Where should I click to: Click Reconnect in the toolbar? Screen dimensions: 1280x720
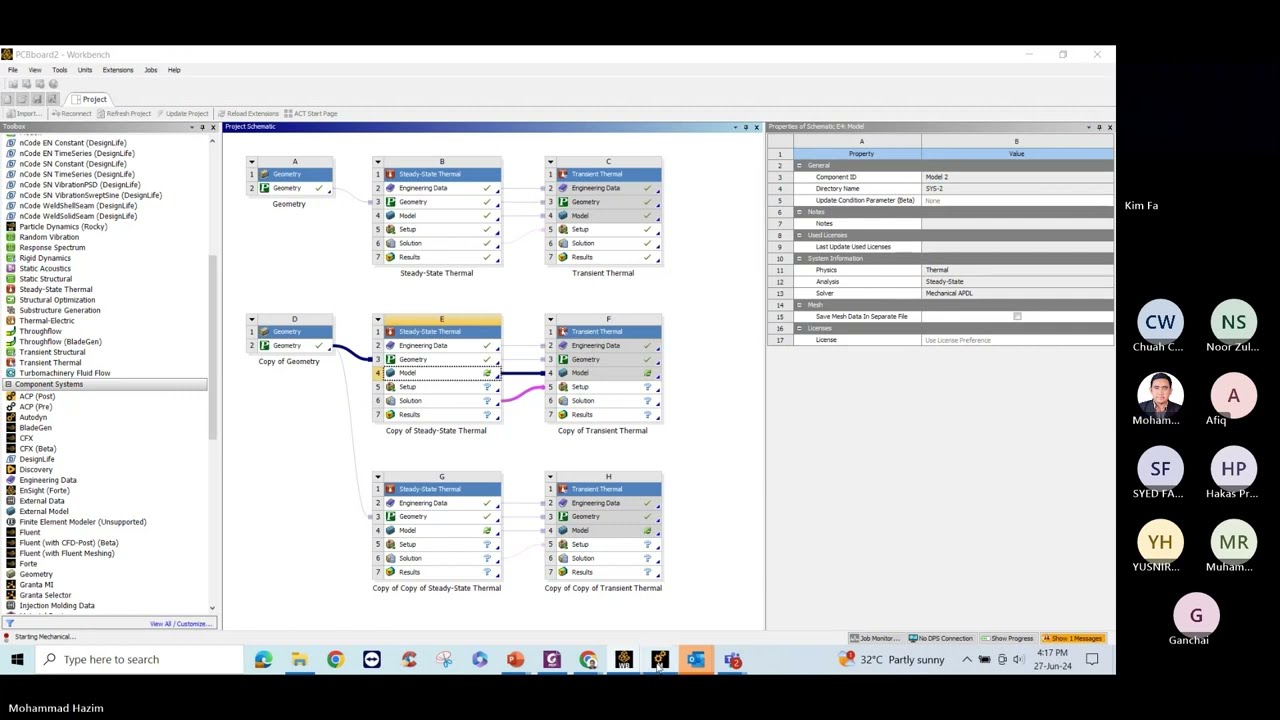(x=72, y=113)
